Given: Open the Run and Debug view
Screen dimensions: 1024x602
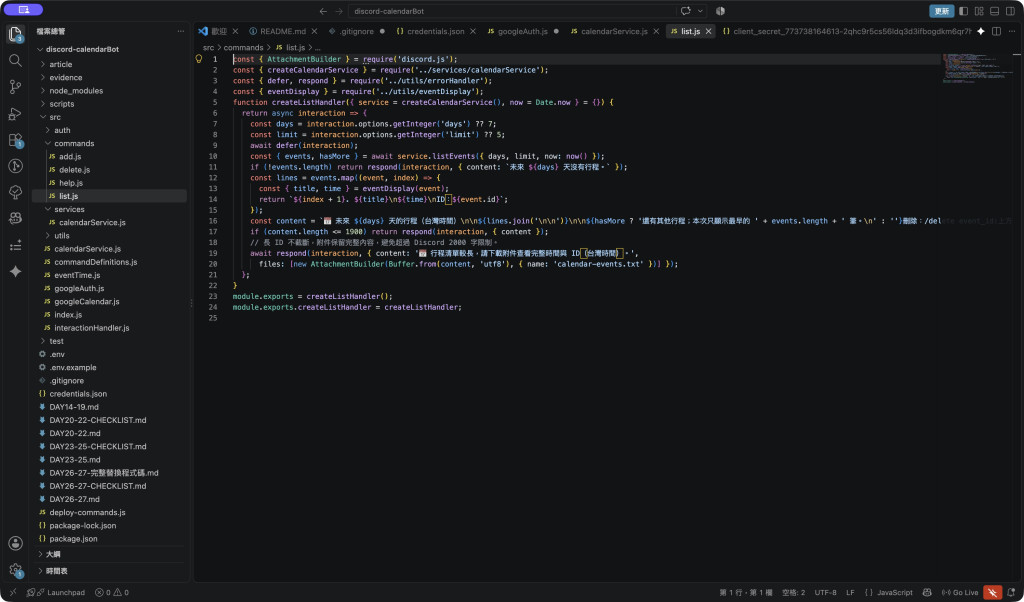Looking at the screenshot, I should [15, 114].
